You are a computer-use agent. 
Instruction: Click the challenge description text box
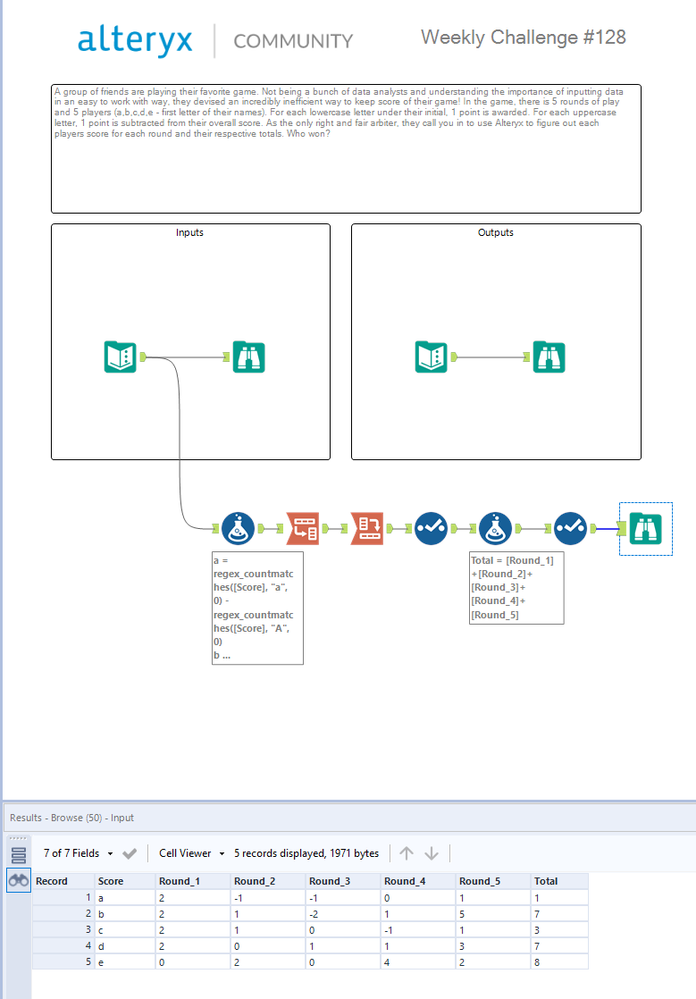pos(346,148)
